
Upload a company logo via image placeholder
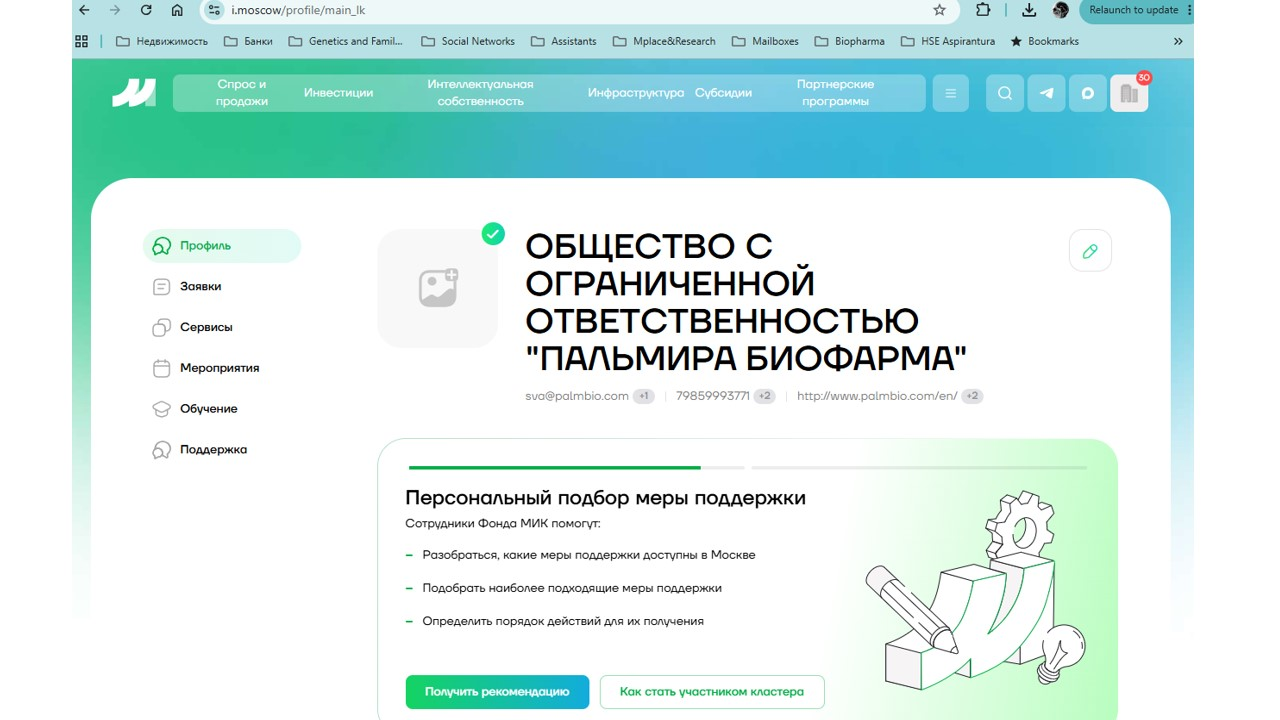438,288
